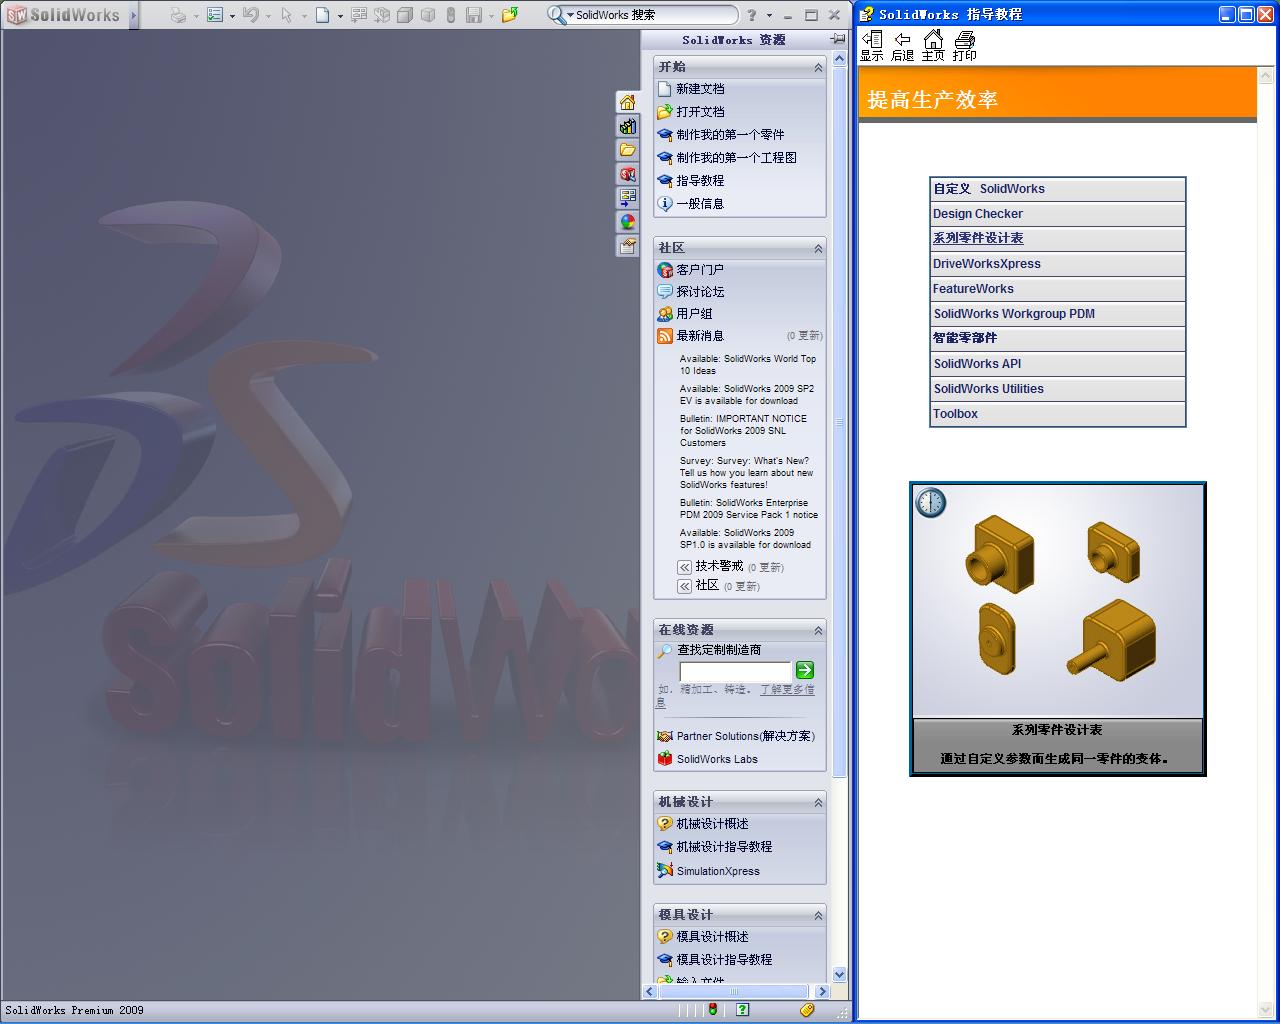Expand the 技术警戒 news group

pos(684,566)
